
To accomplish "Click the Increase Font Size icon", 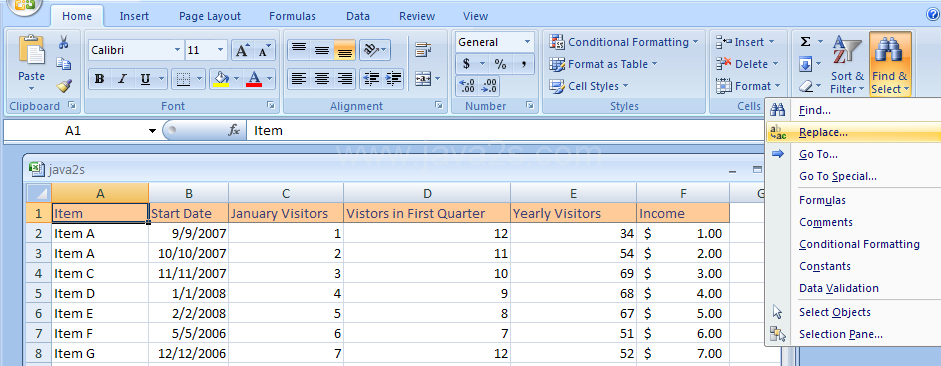I will (242, 50).
